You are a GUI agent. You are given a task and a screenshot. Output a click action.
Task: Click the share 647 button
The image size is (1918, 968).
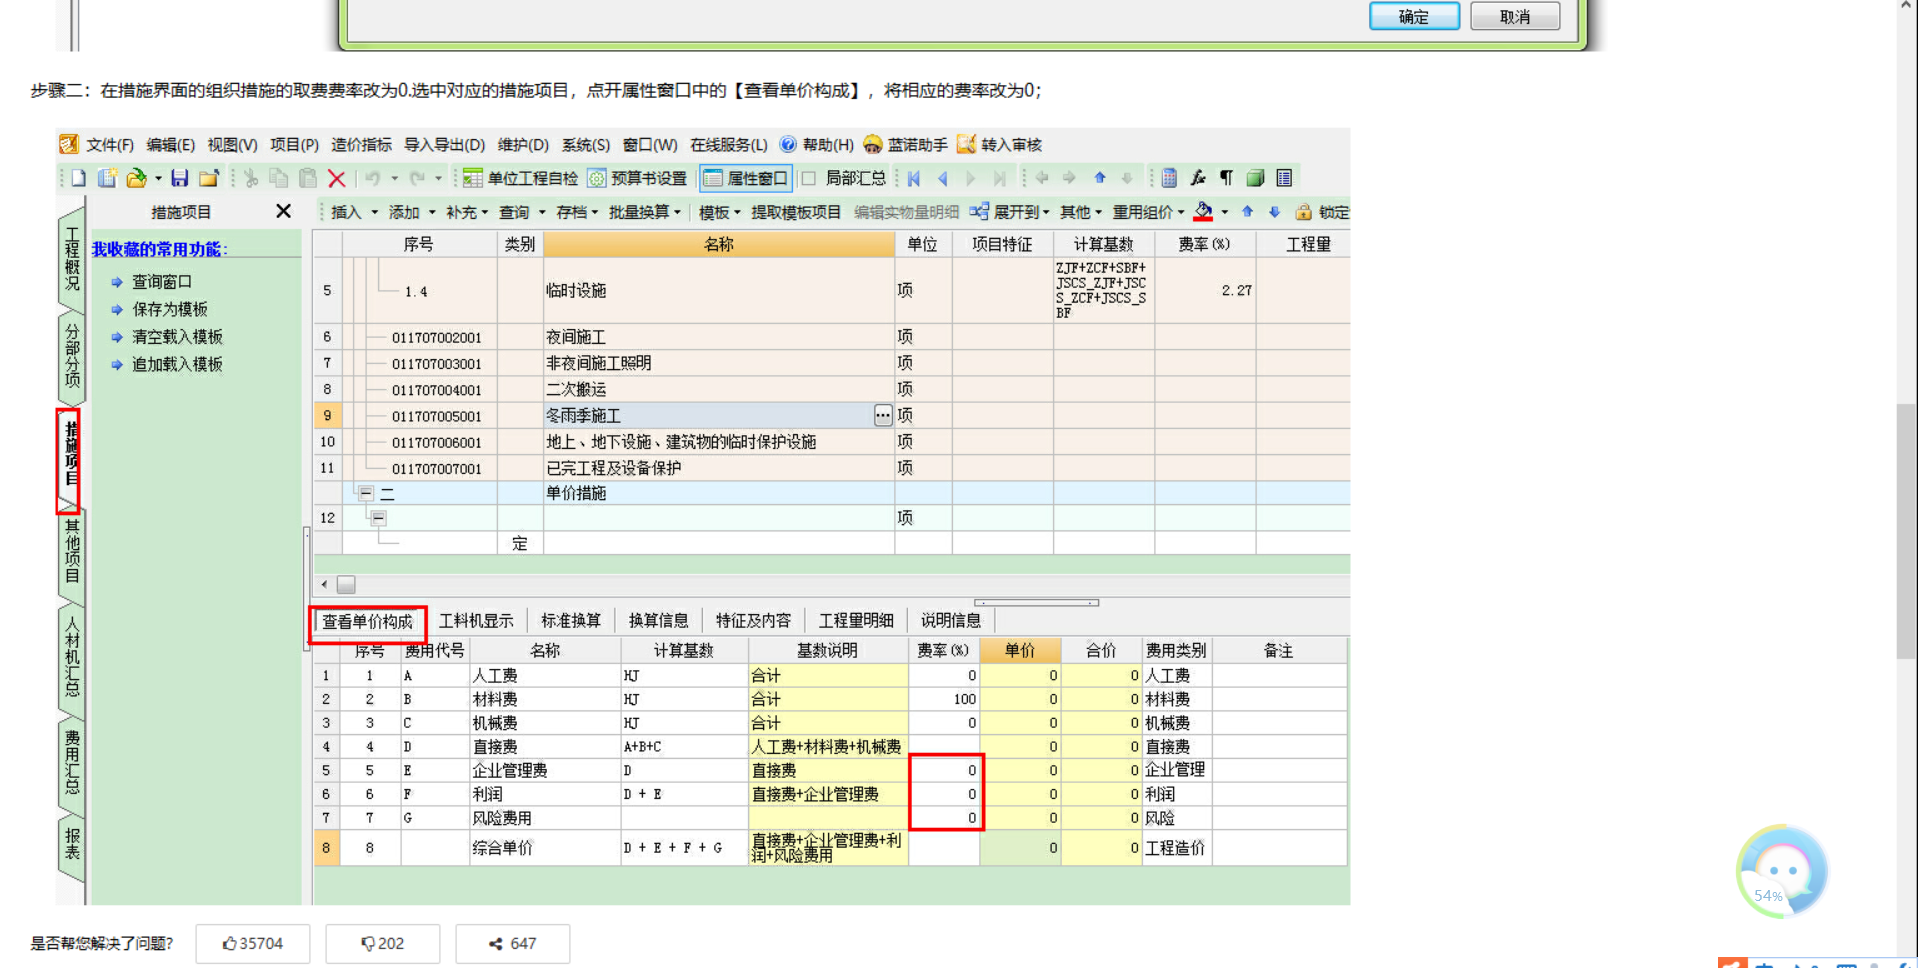click(x=513, y=943)
